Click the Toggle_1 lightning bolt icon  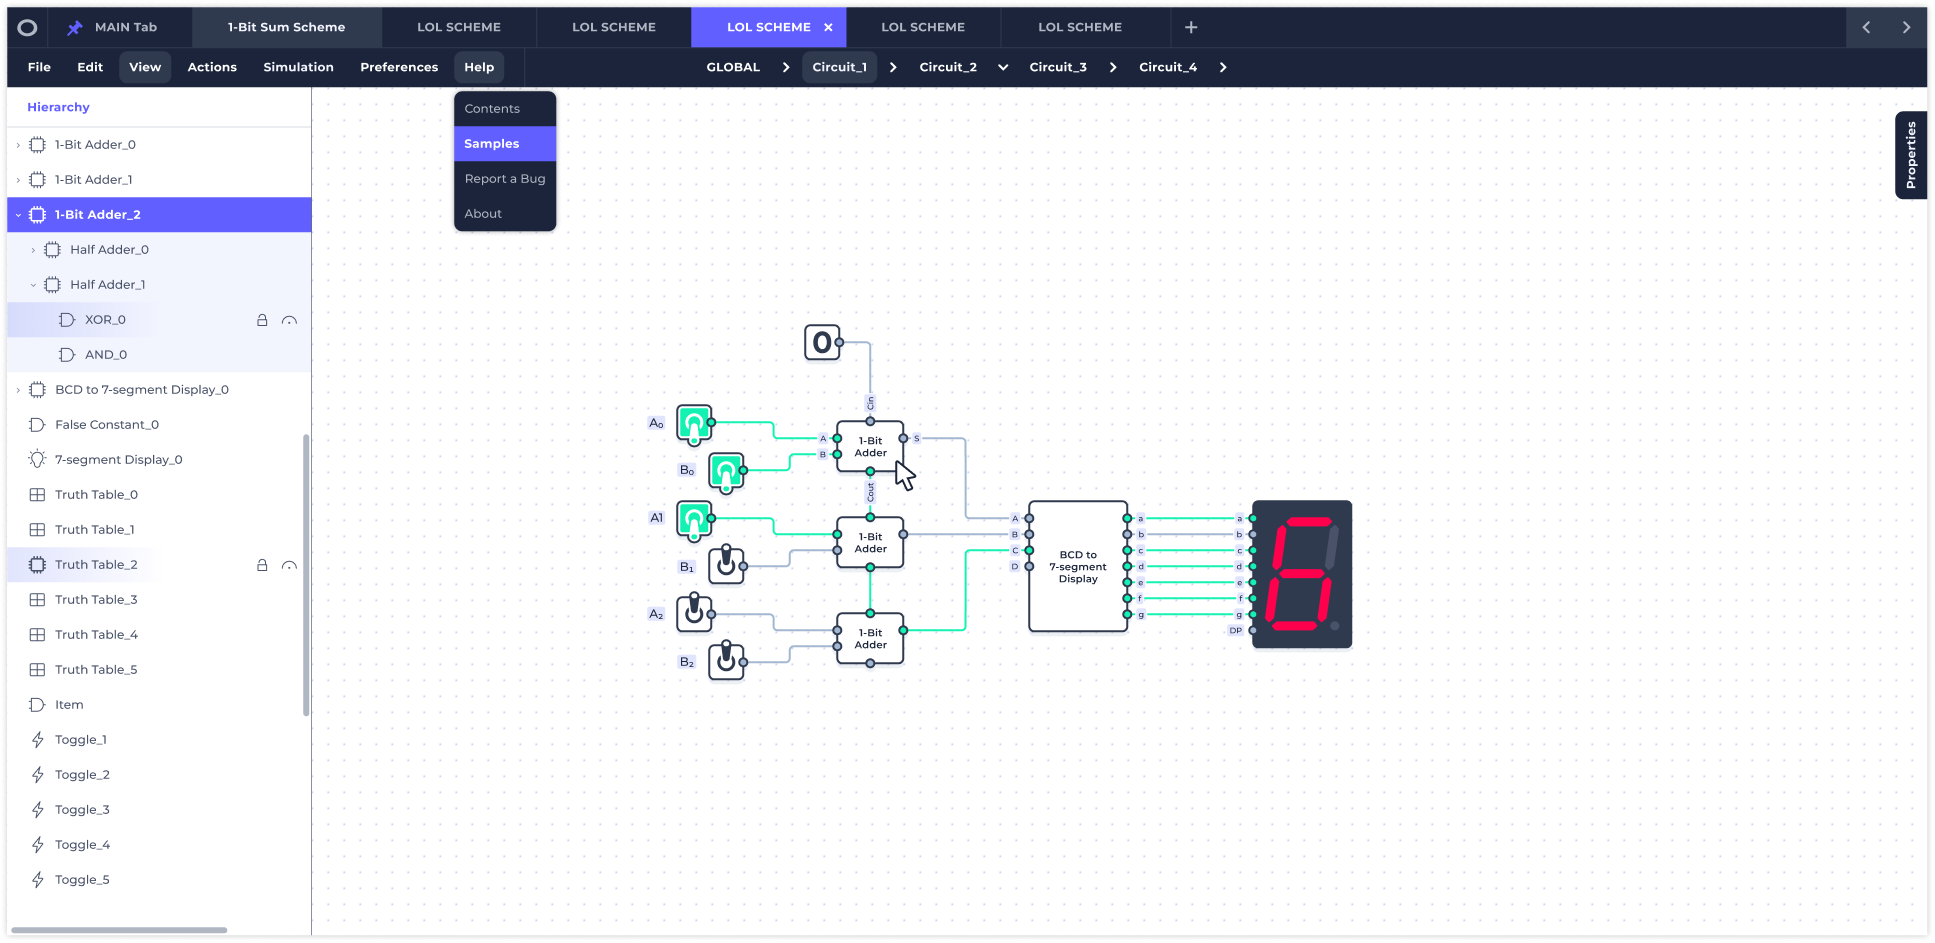37,740
